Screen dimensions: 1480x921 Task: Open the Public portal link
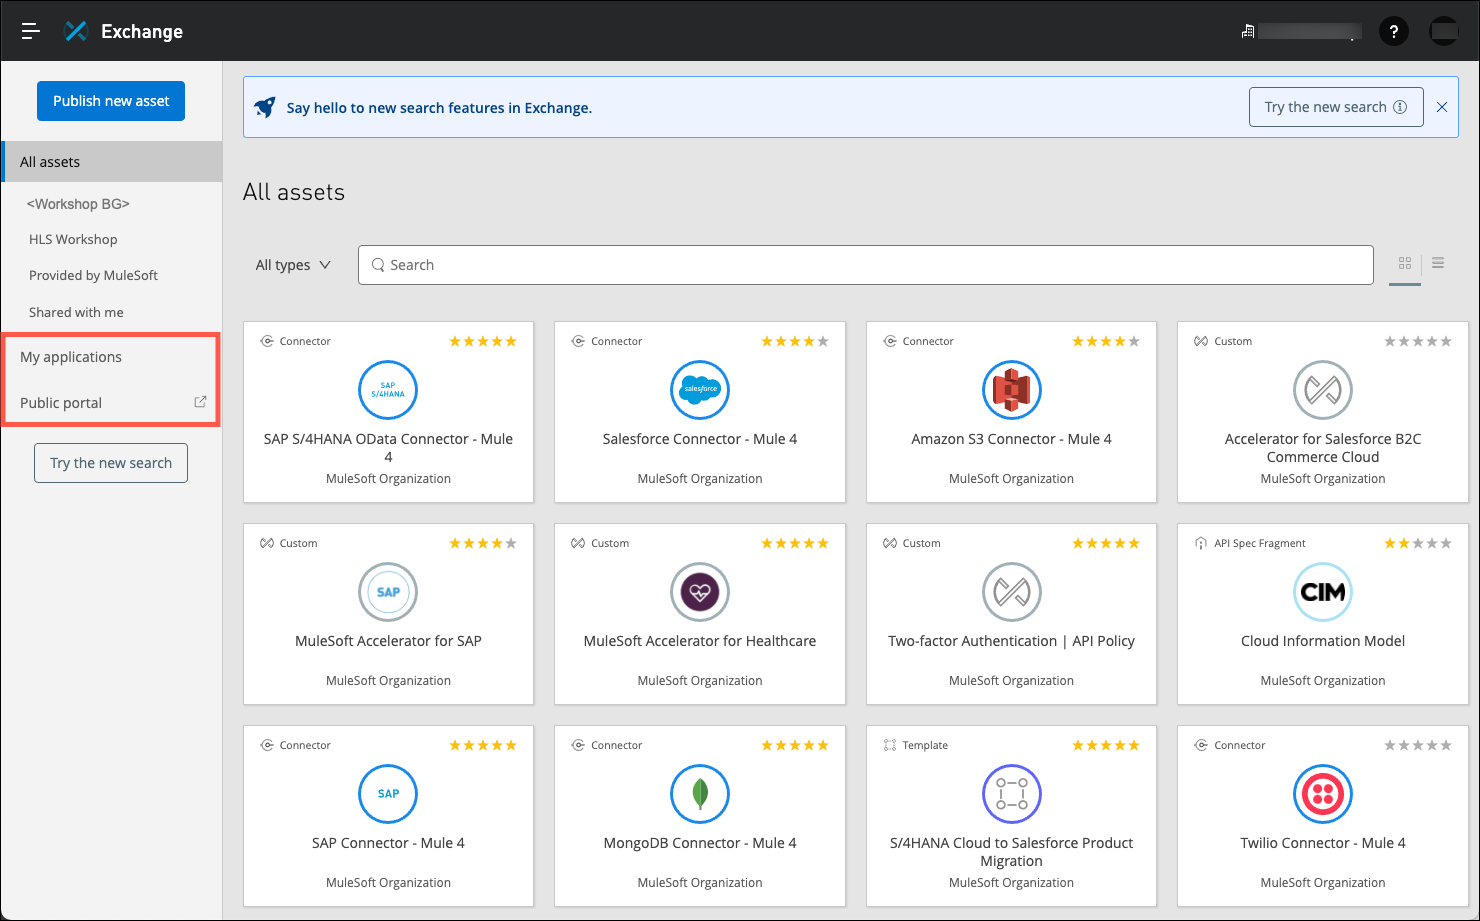(61, 403)
